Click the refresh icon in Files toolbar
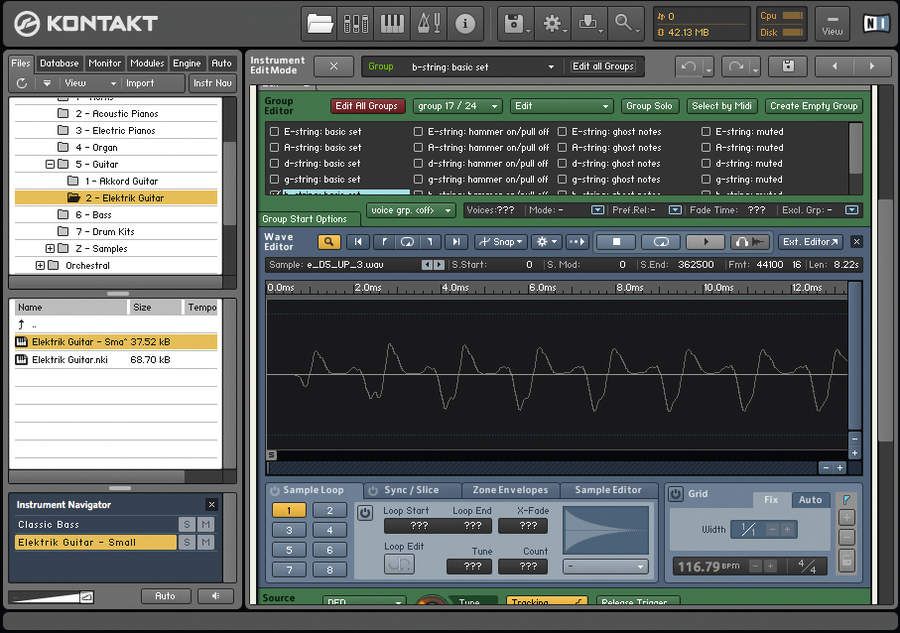 [22, 83]
